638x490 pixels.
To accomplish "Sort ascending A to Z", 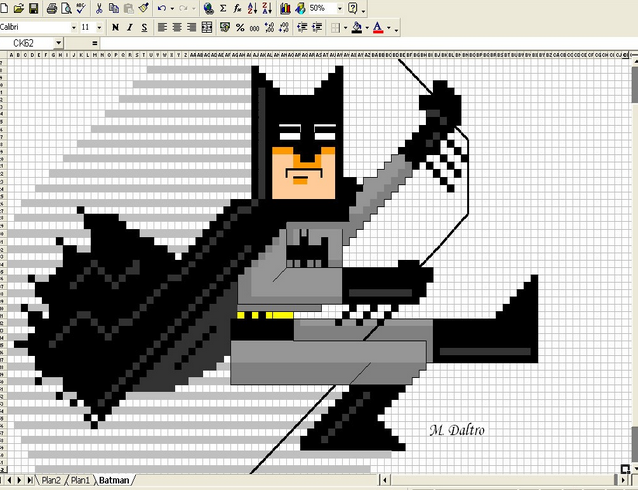I will point(252,8).
